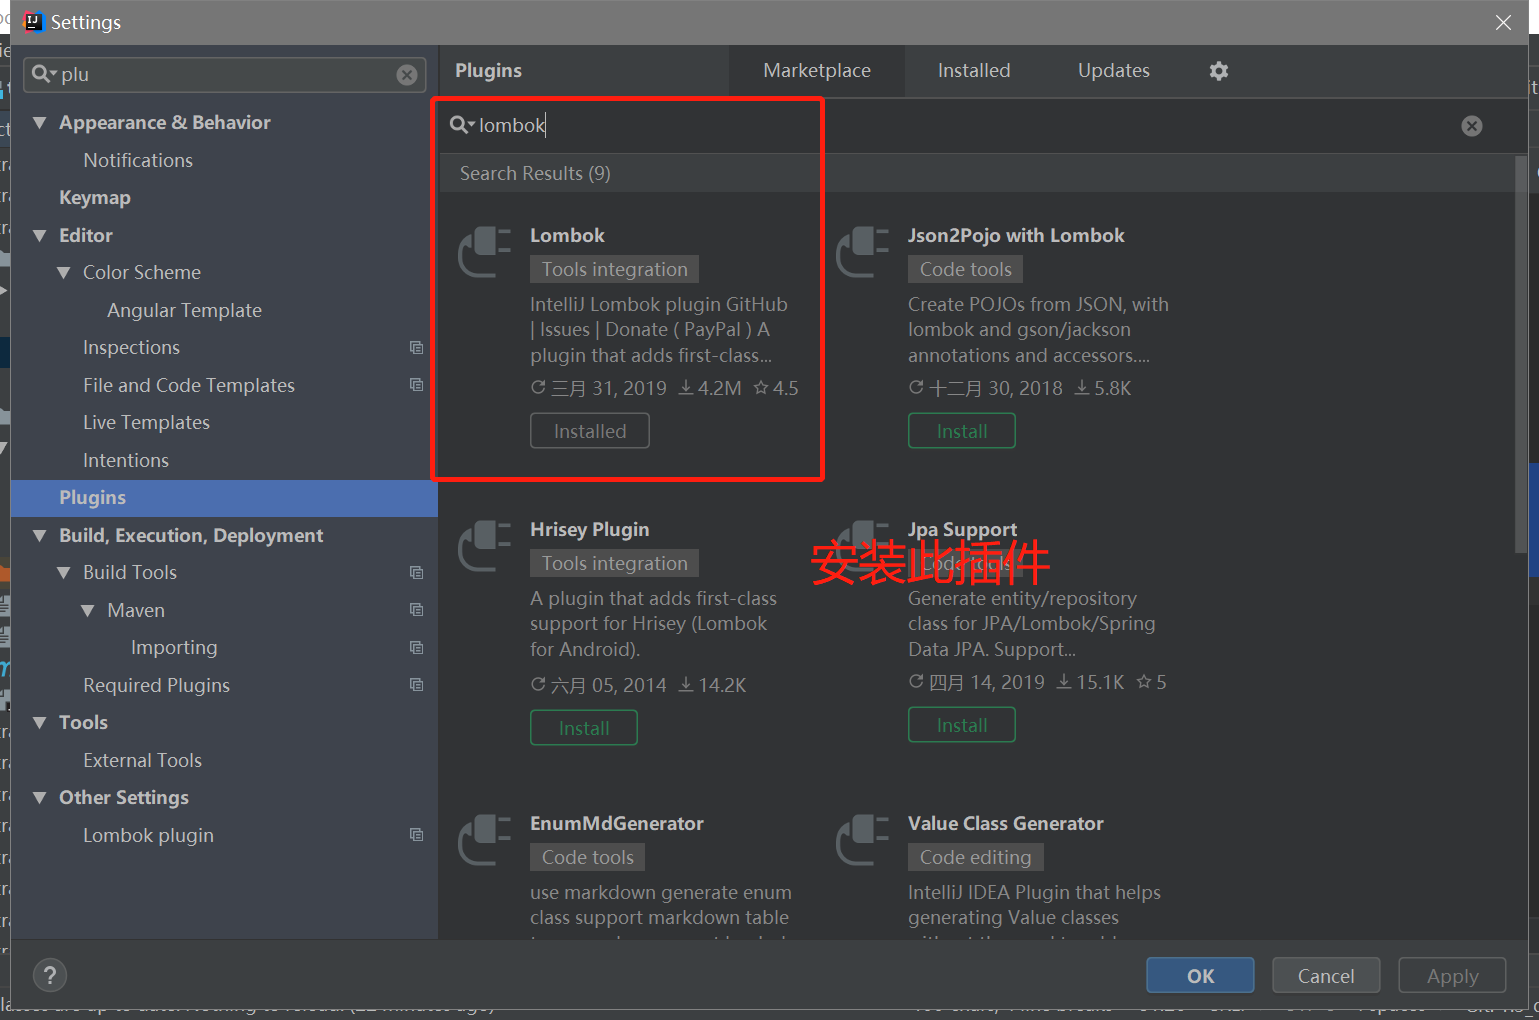Click the project-level icon beside Inspections
This screenshot has height=1020, width=1539.
tap(416, 348)
